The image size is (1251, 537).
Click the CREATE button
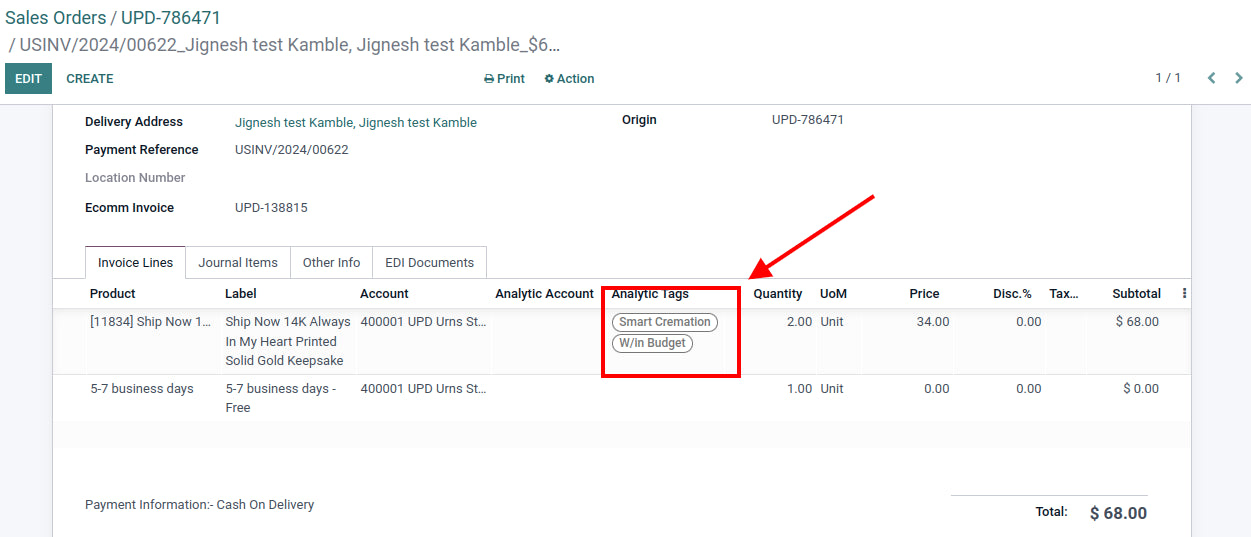coord(90,79)
